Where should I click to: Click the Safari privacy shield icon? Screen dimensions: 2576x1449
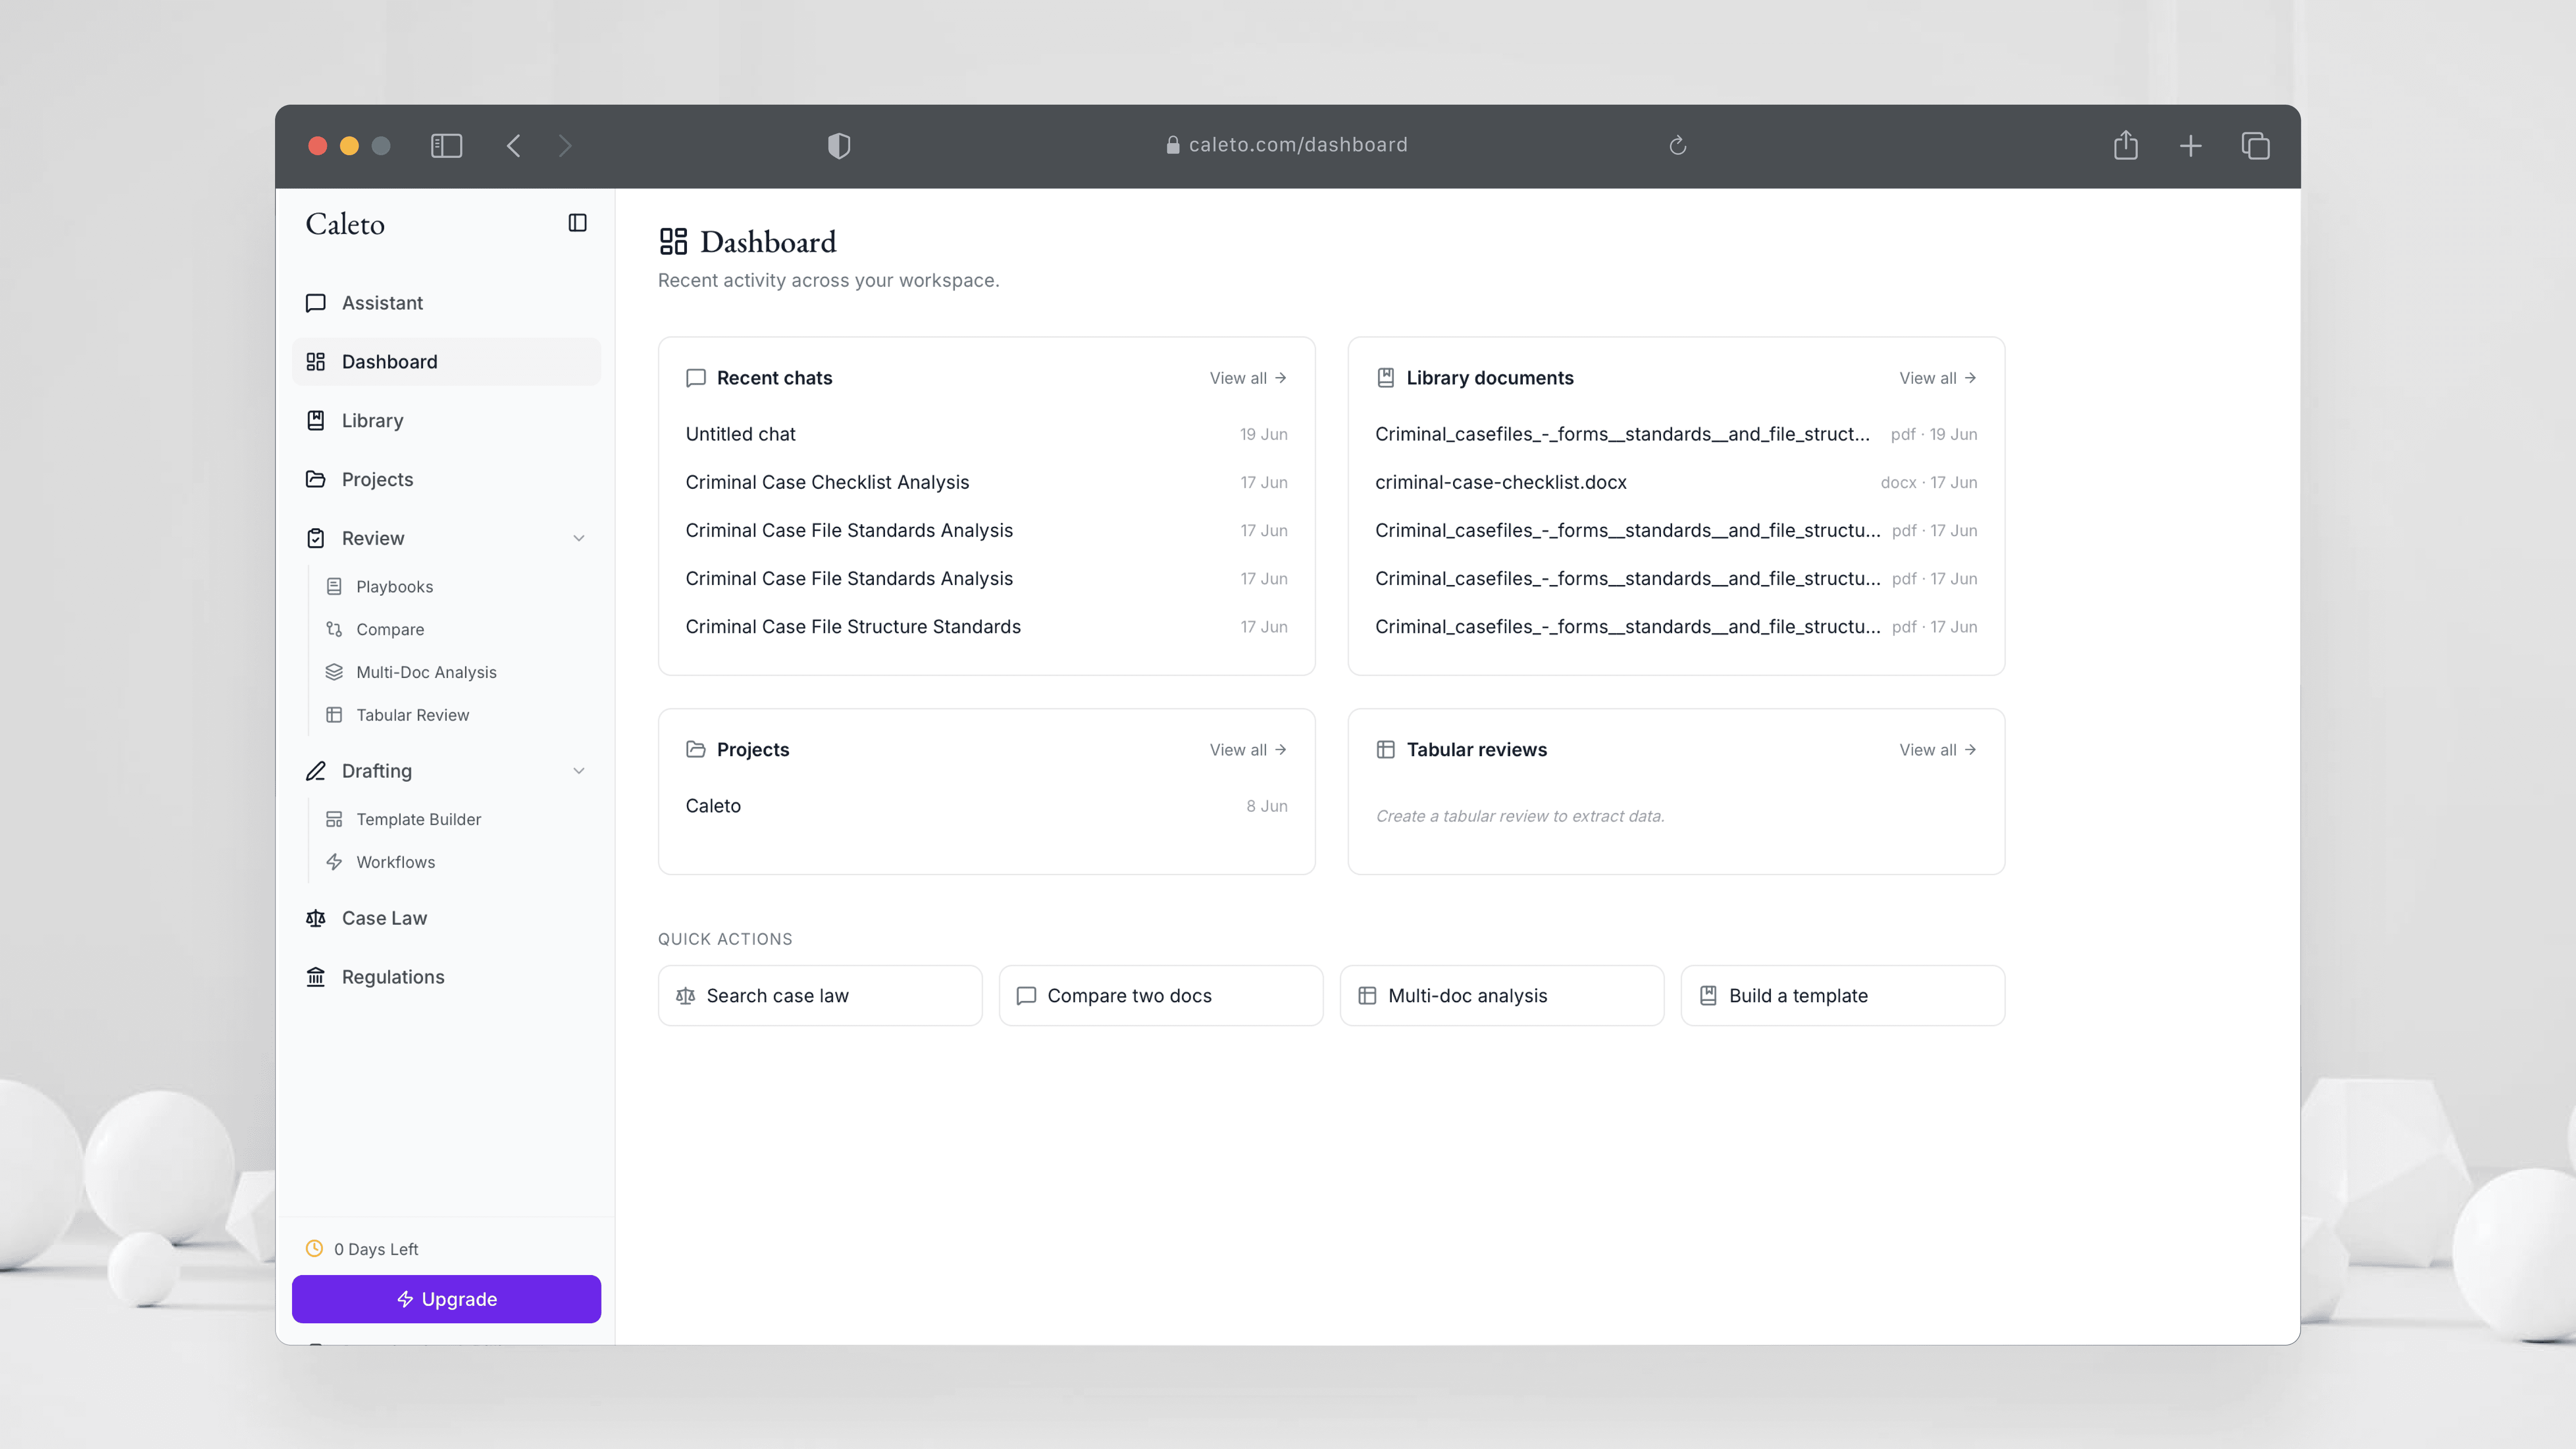[x=839, y=146]
